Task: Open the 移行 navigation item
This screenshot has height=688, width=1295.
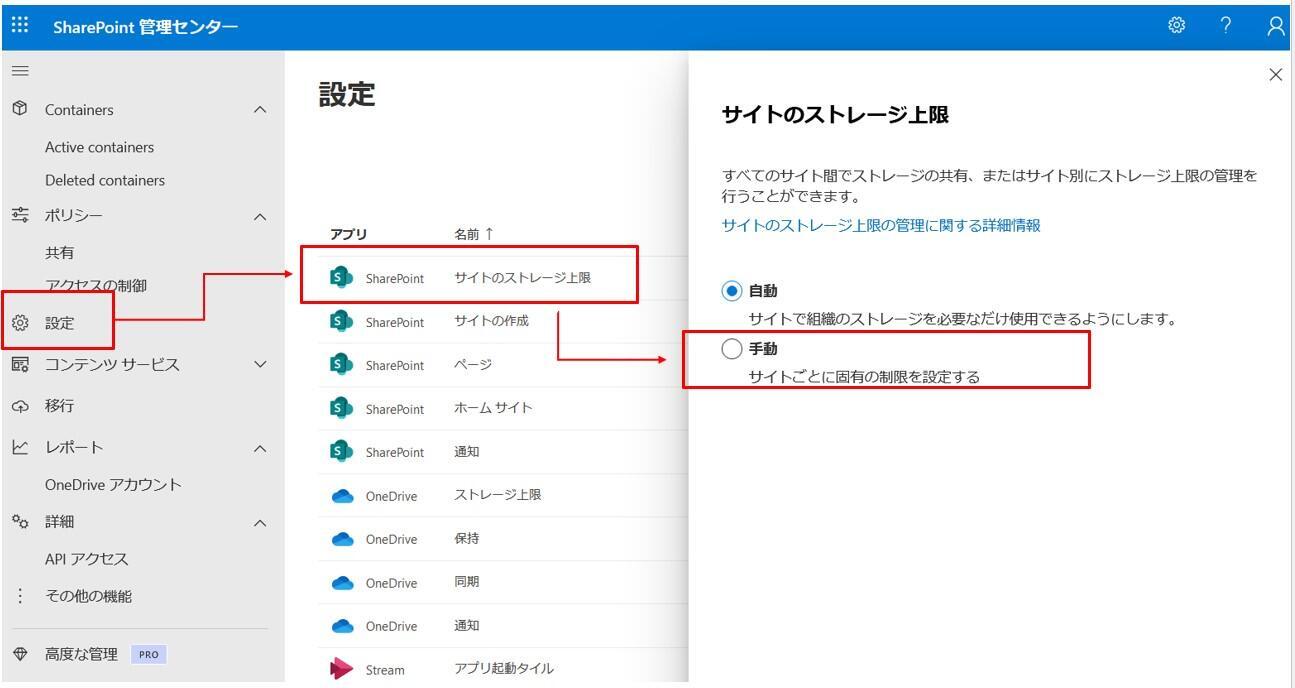Action: coord(59,406)
